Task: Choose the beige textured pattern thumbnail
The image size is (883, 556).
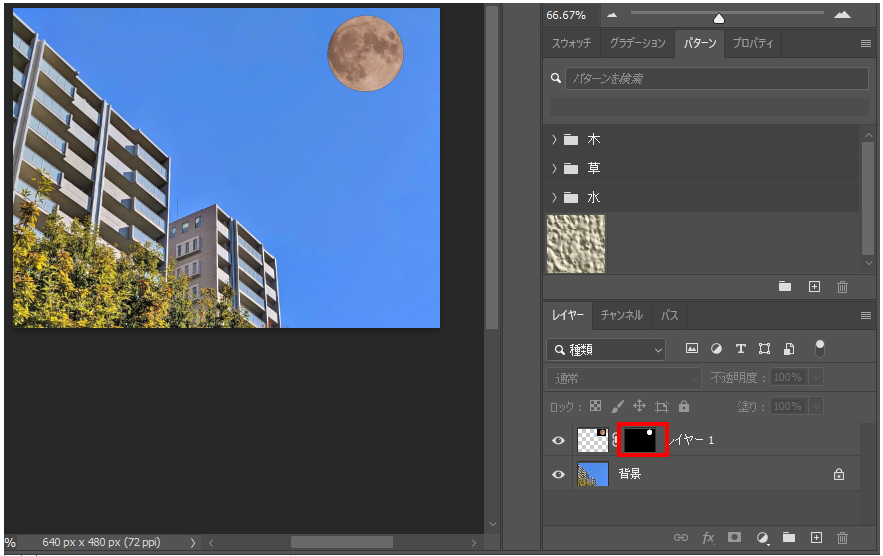Action: point(576,243)
